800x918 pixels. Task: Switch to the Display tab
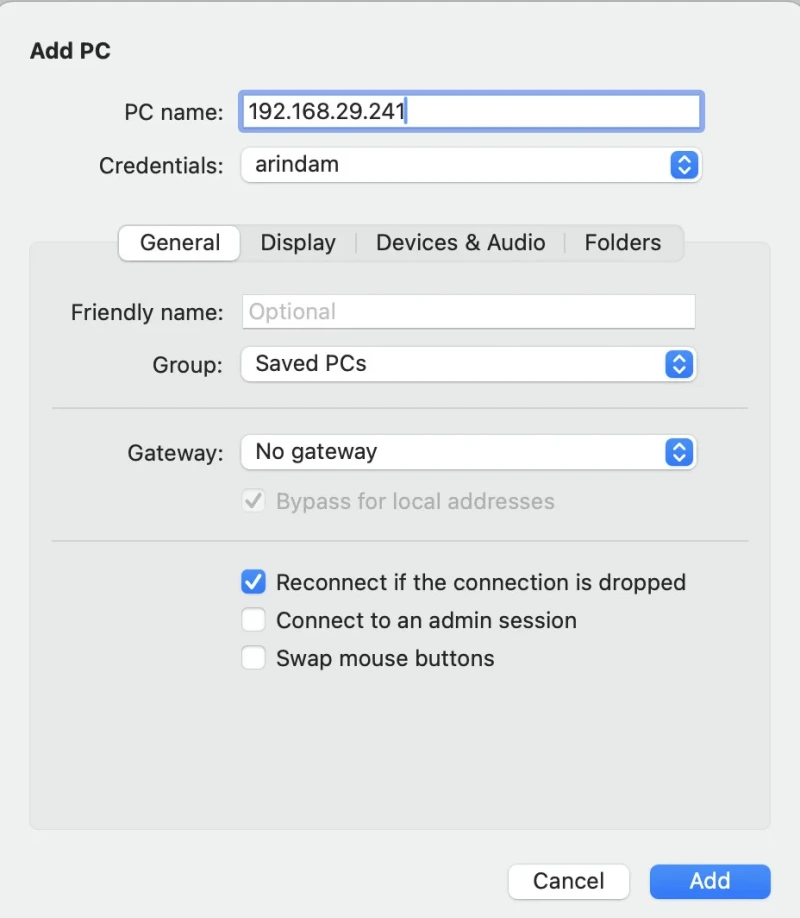point(298,243)
